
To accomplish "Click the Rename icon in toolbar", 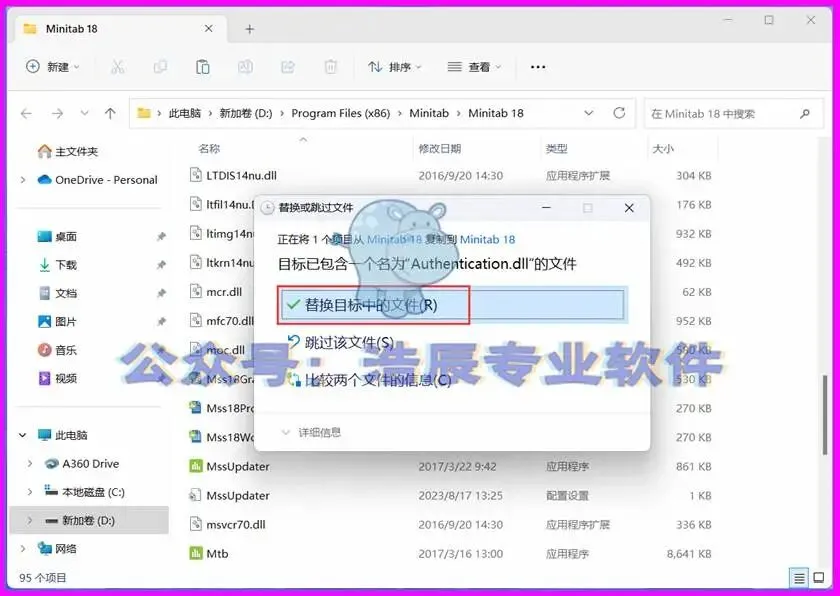I will (245, 67).
